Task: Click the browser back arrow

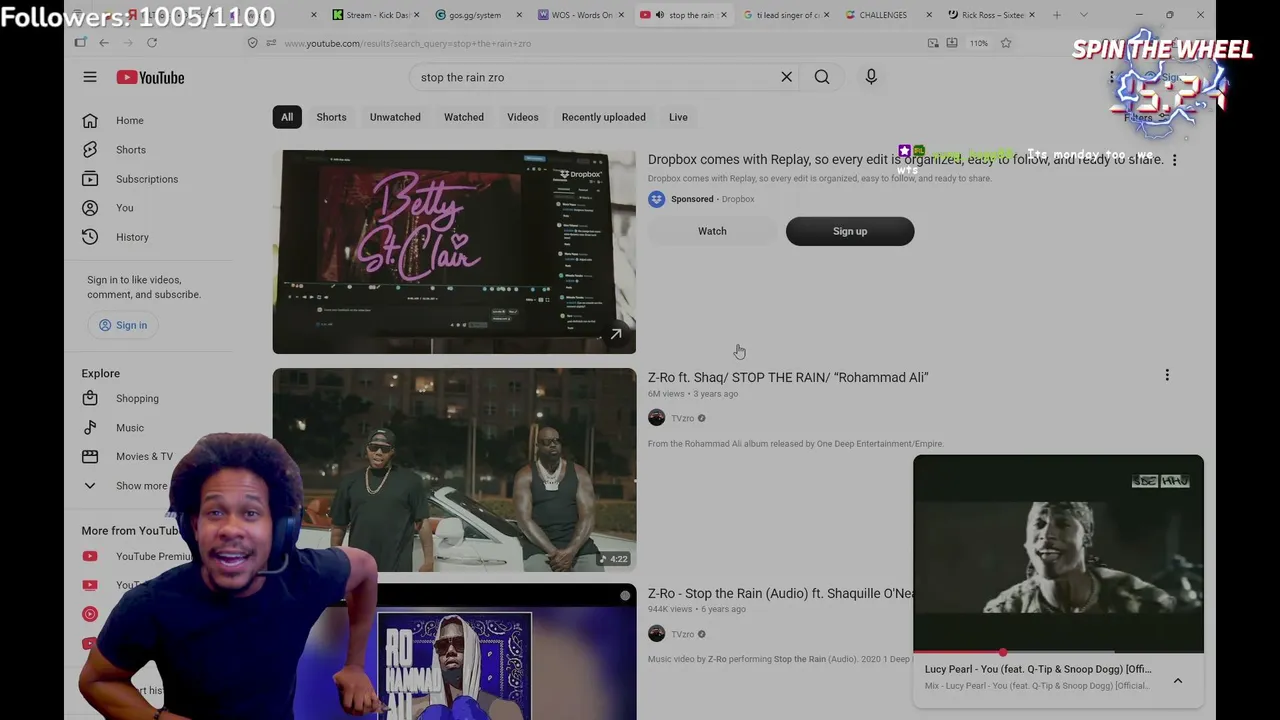Action: (x=104, y=43)
